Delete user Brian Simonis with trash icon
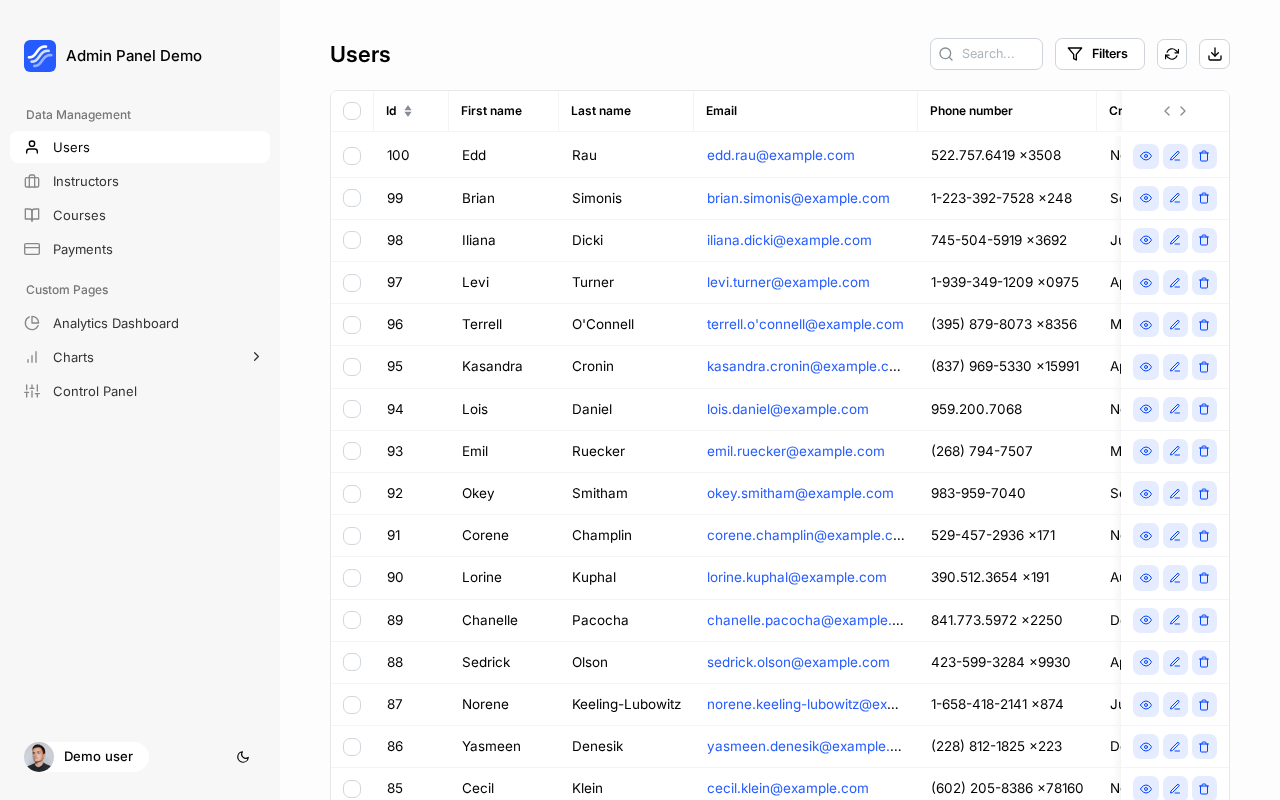Viewport: 1280px width, 800px height. pyautogui.click(x=1204, y=198)
